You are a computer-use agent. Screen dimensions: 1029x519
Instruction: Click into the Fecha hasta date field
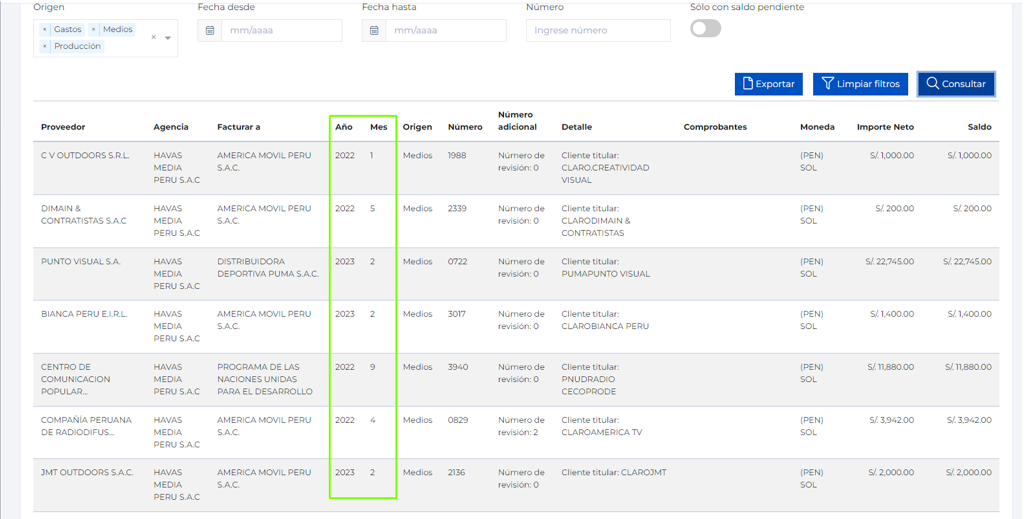pos(446,30)
